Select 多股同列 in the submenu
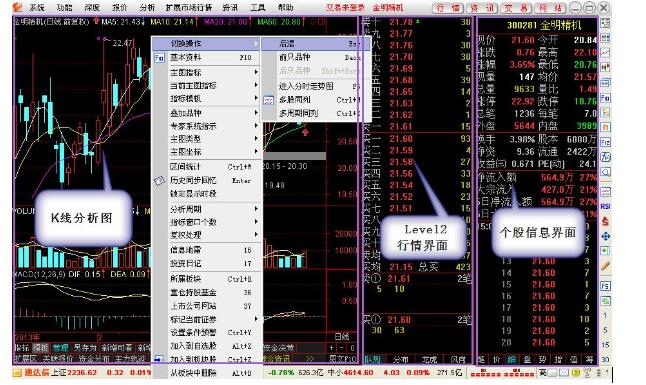This screenshot has width=646, height=385. pyautogui.click(x=316, y=100)
